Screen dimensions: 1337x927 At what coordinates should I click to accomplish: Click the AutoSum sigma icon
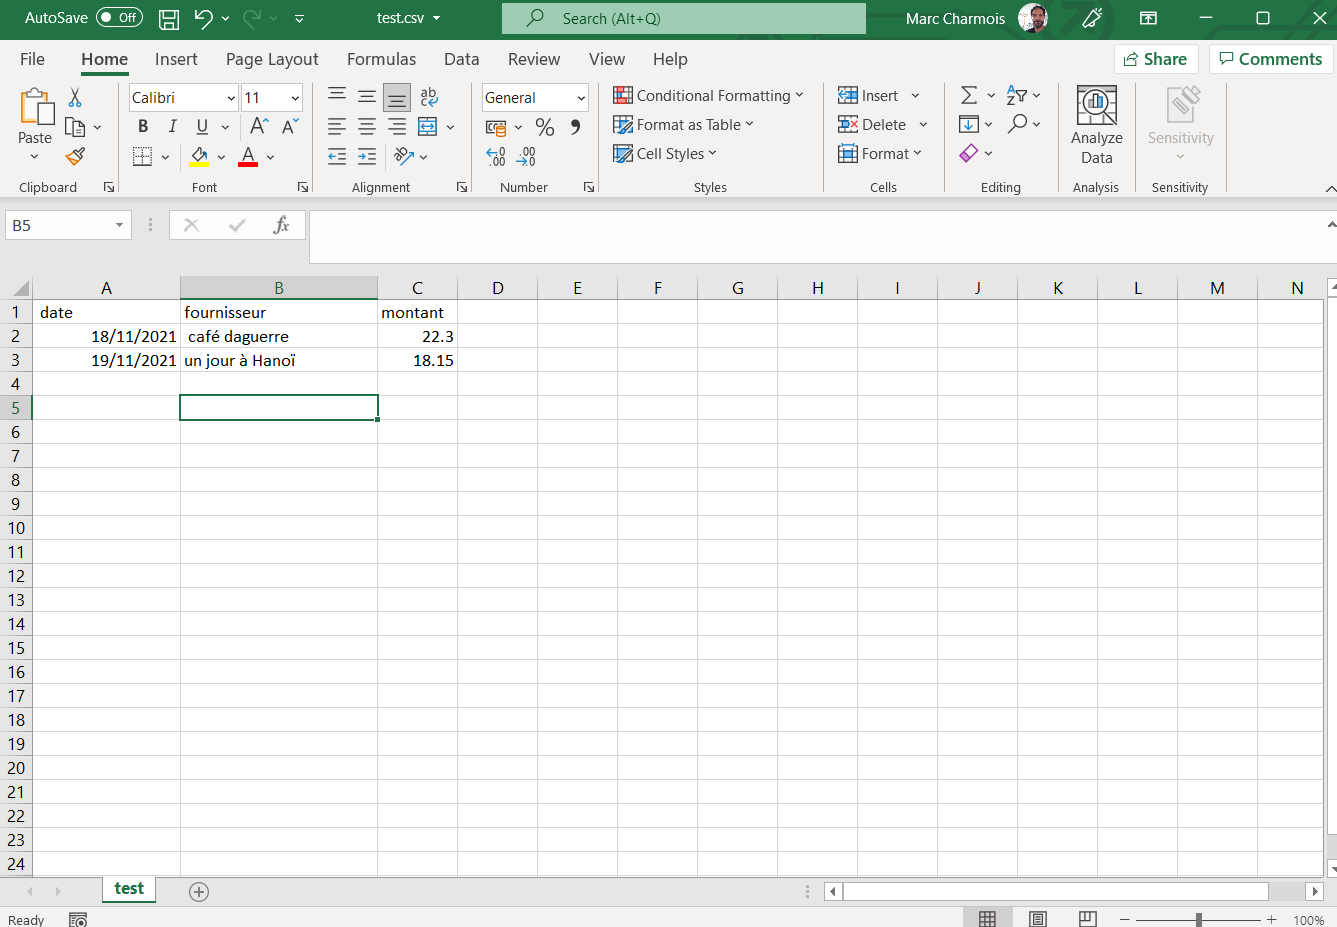(x=969, y=95)
